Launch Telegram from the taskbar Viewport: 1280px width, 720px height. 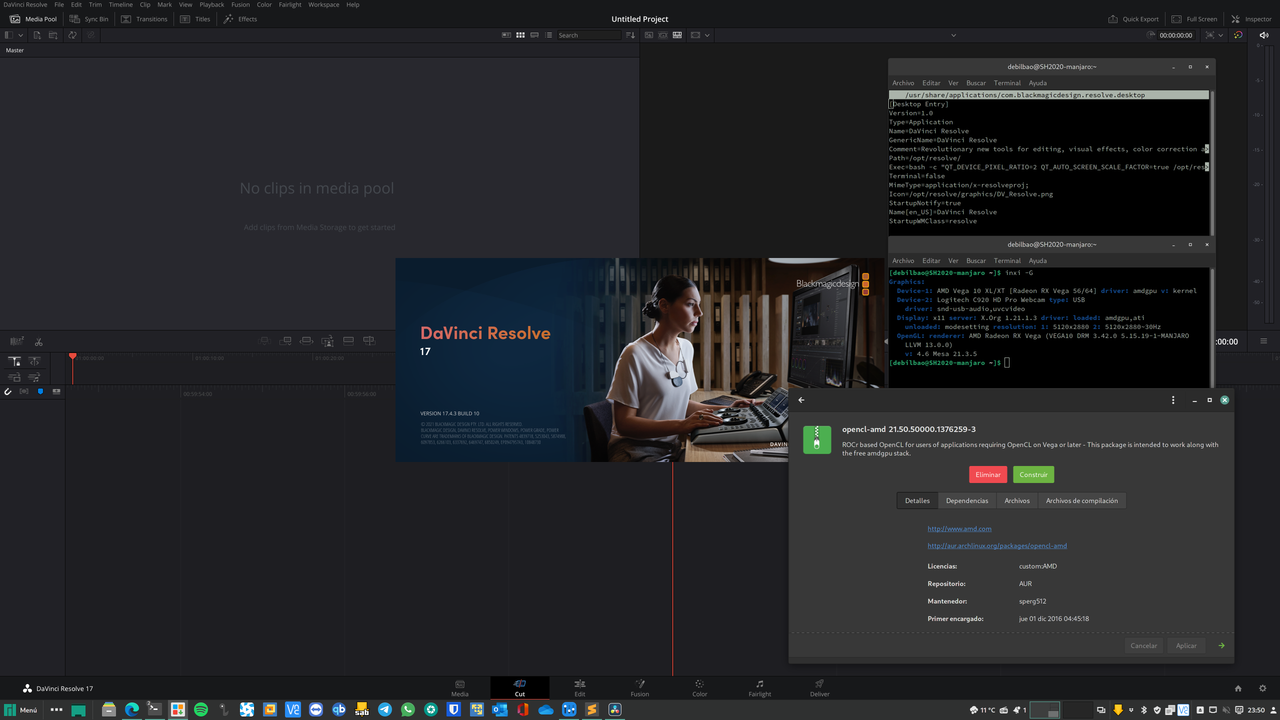tap(385, 710)
